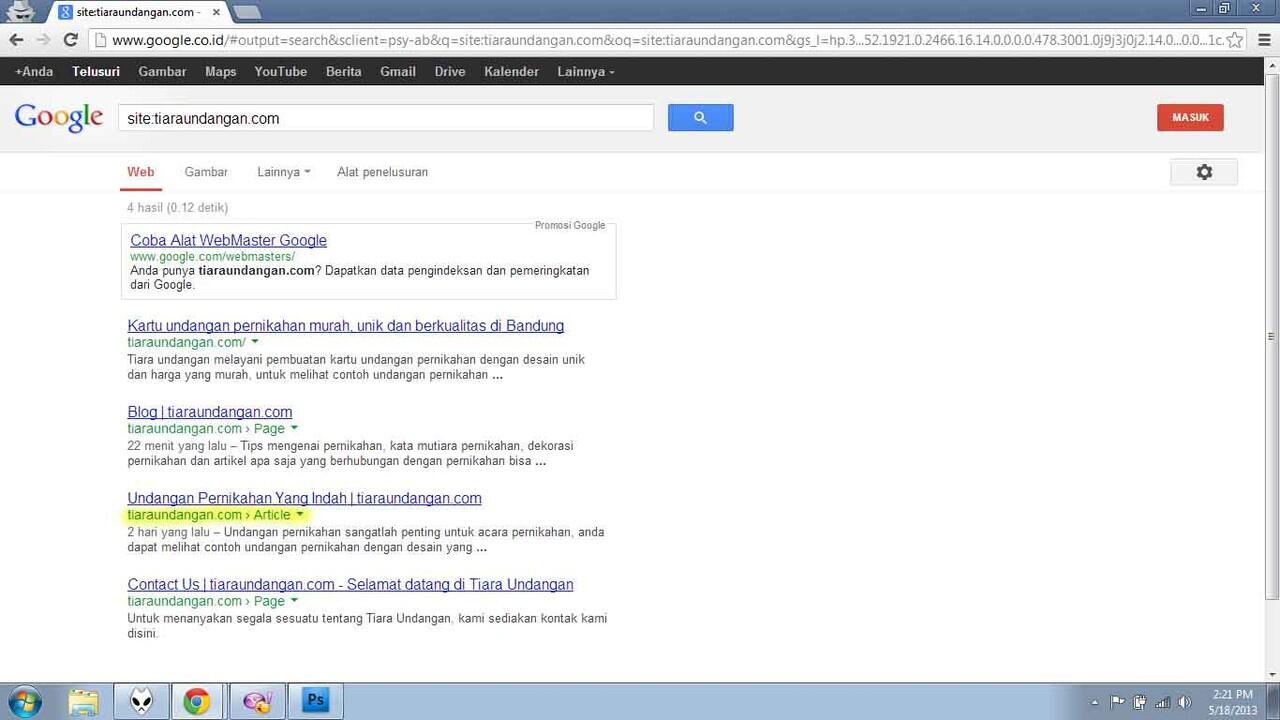Viewport: 1280px width, 720px height.
Task: Open the search settings gear
Action: pyautogui.click(x=1204, y=172)
